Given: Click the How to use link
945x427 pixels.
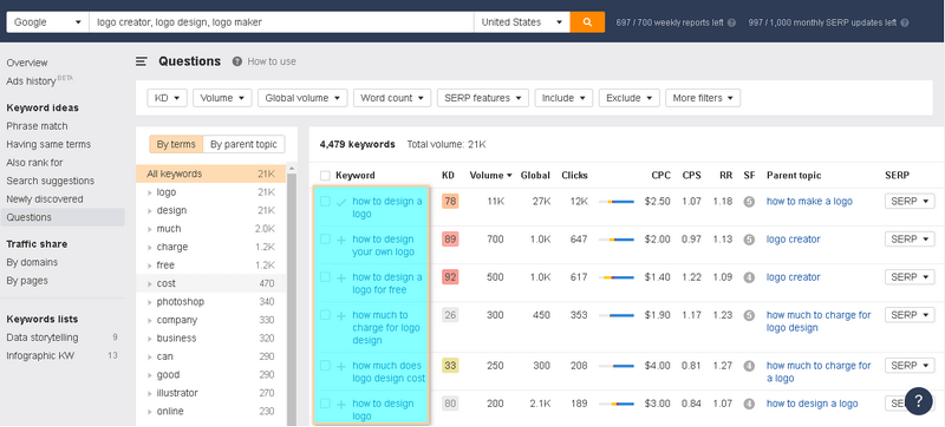Looking at the screenshot, I should pyautogui.click(x=272, y=61).
